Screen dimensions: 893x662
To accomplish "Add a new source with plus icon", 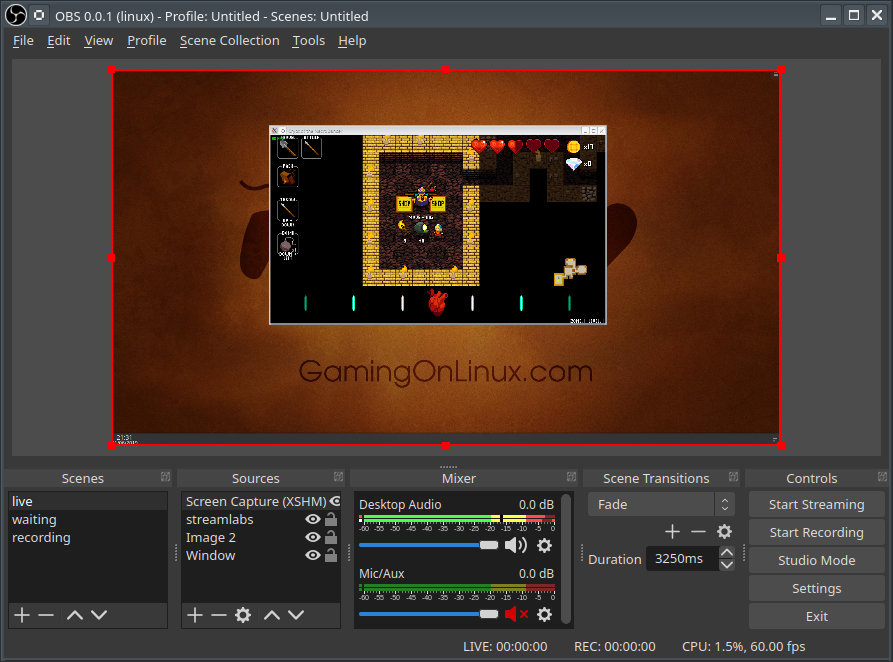I will (x=195, y=615).
